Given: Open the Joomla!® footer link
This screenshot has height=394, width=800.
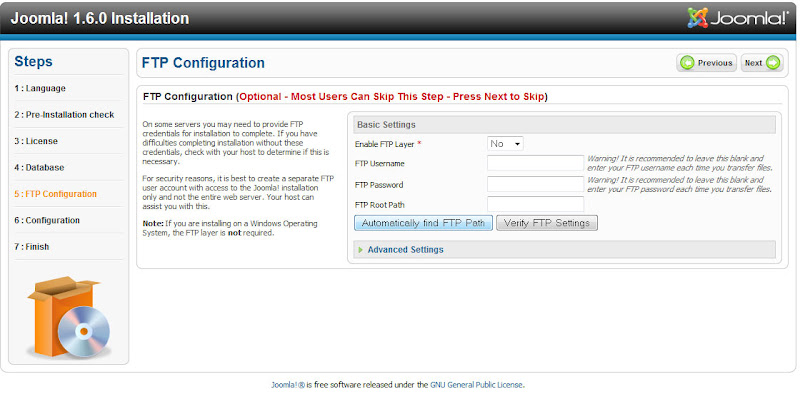Looking at the screenshot, I should coord(288,385).
